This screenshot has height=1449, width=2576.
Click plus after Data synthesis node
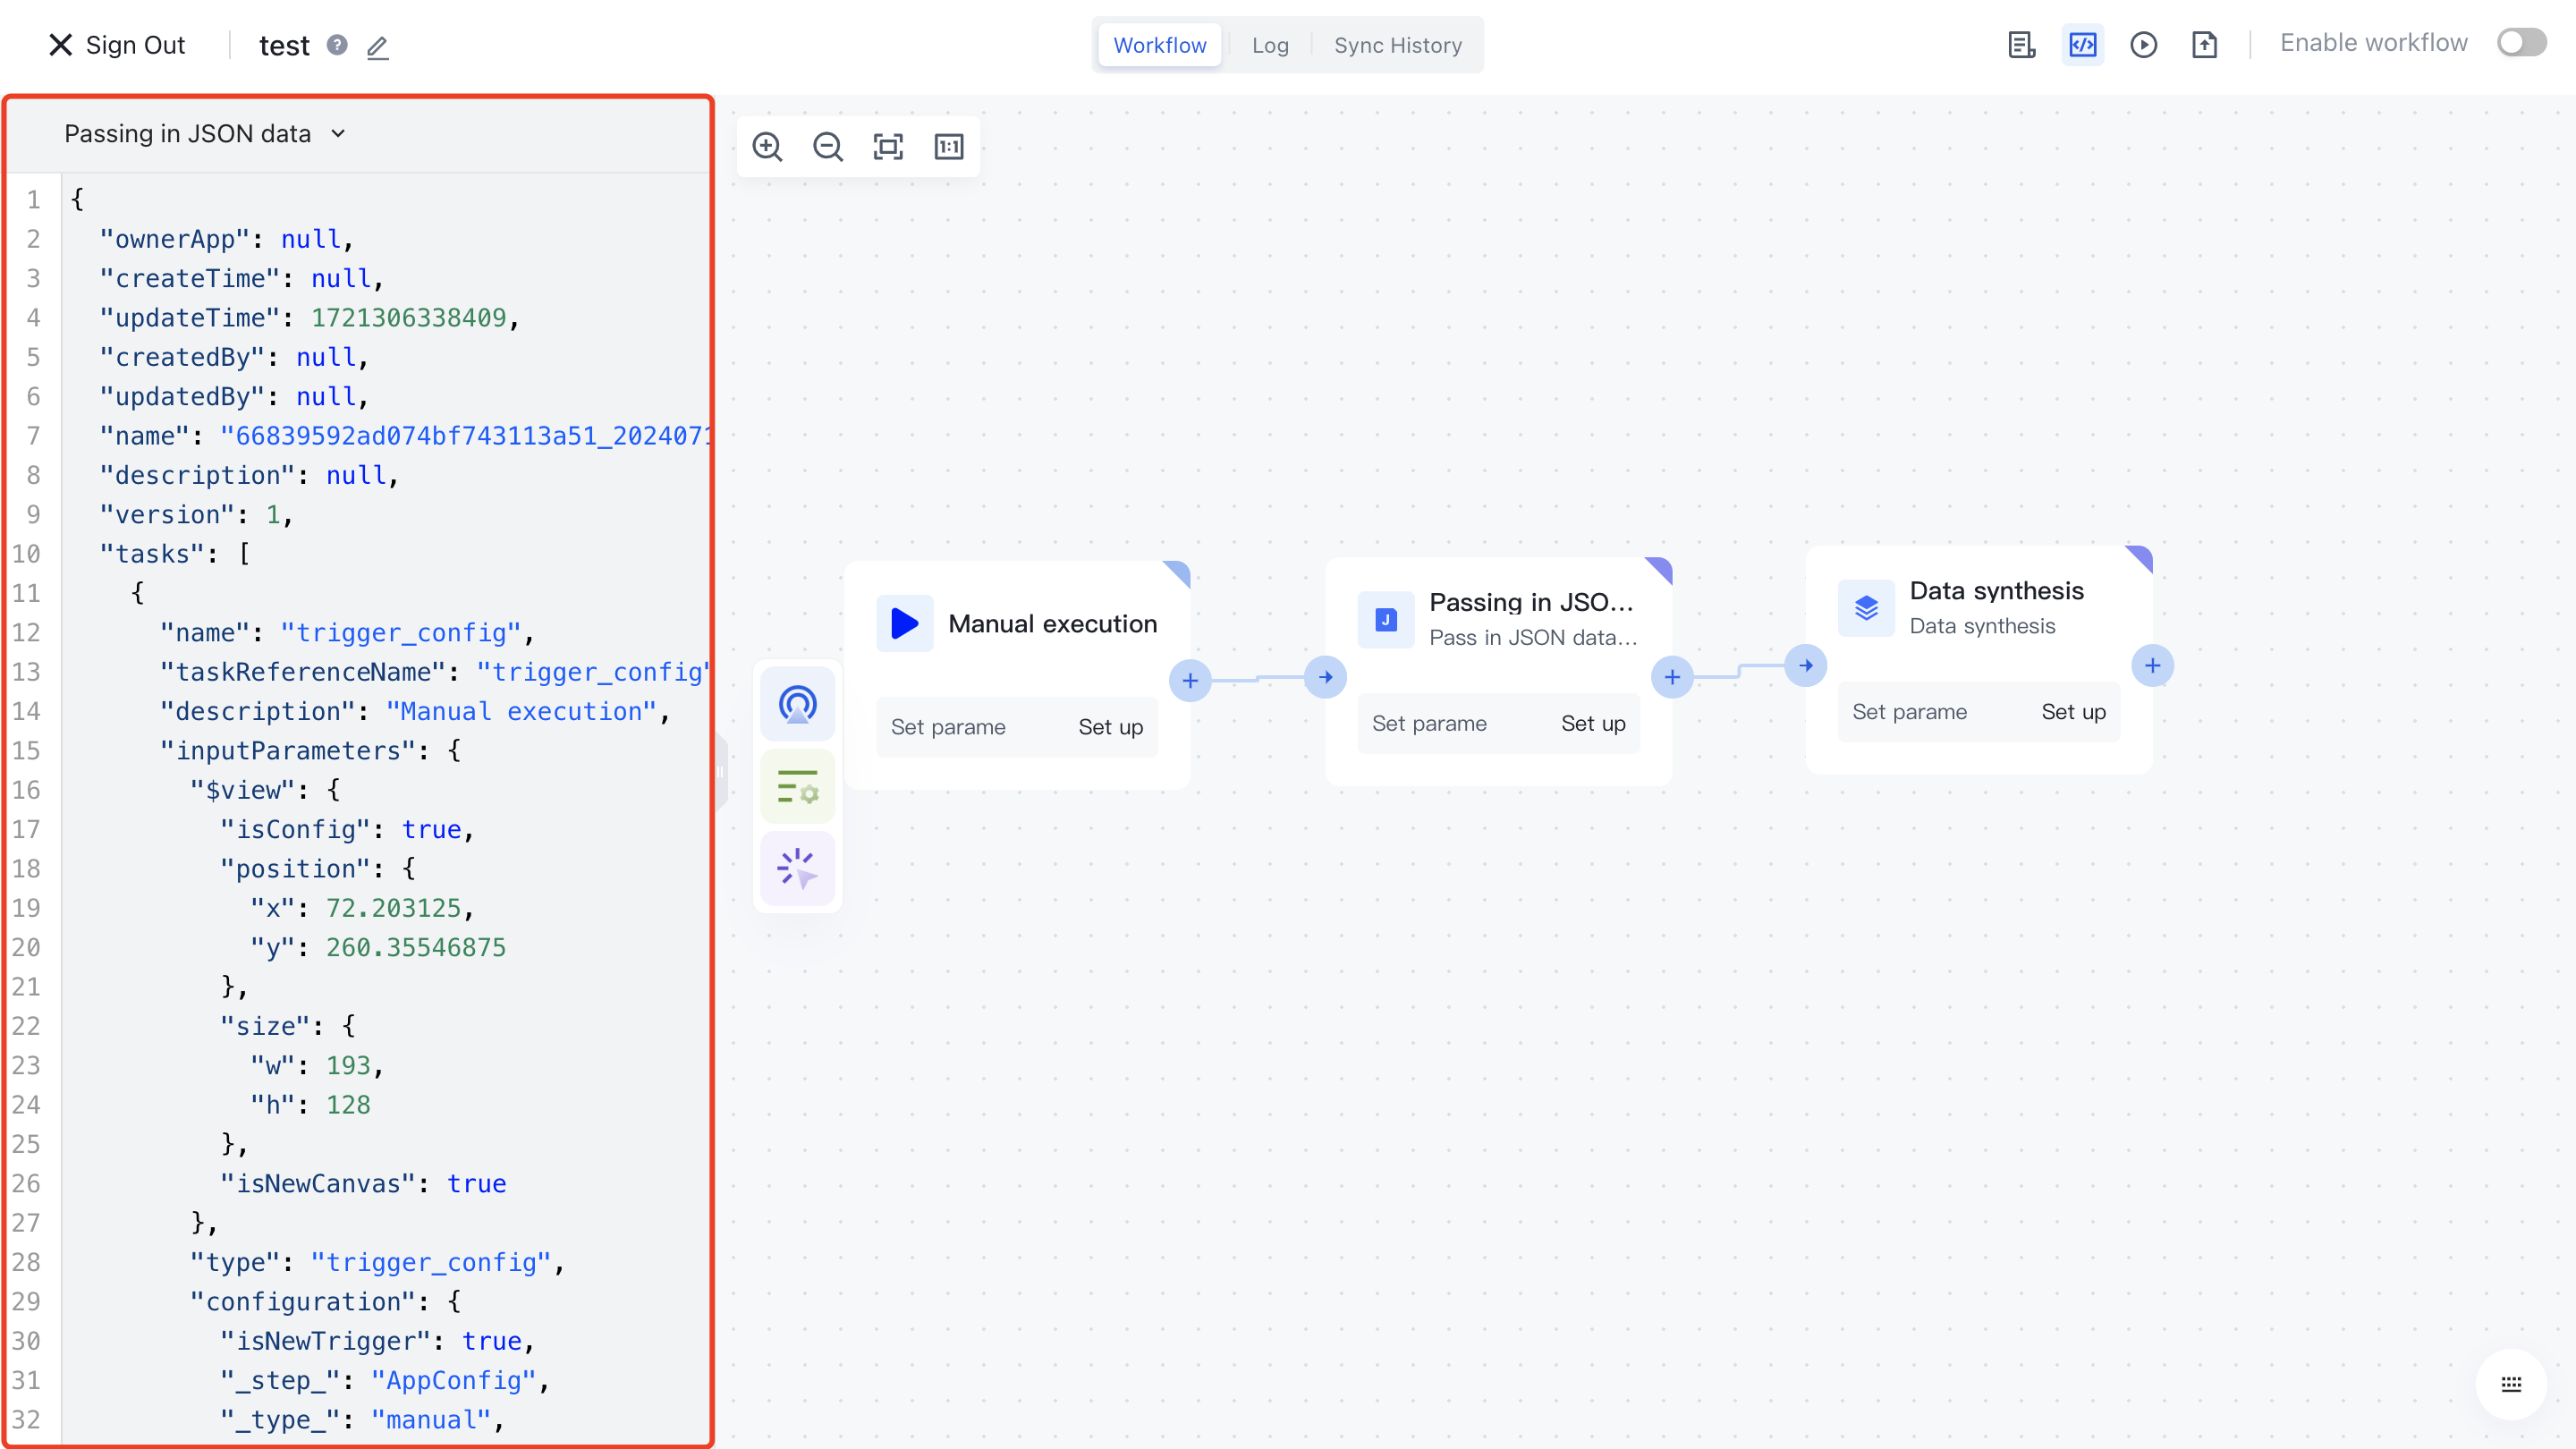coord(2152,666)
